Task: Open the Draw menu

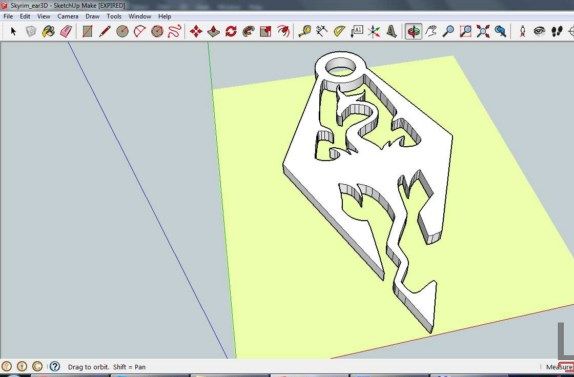Action: 92,16
